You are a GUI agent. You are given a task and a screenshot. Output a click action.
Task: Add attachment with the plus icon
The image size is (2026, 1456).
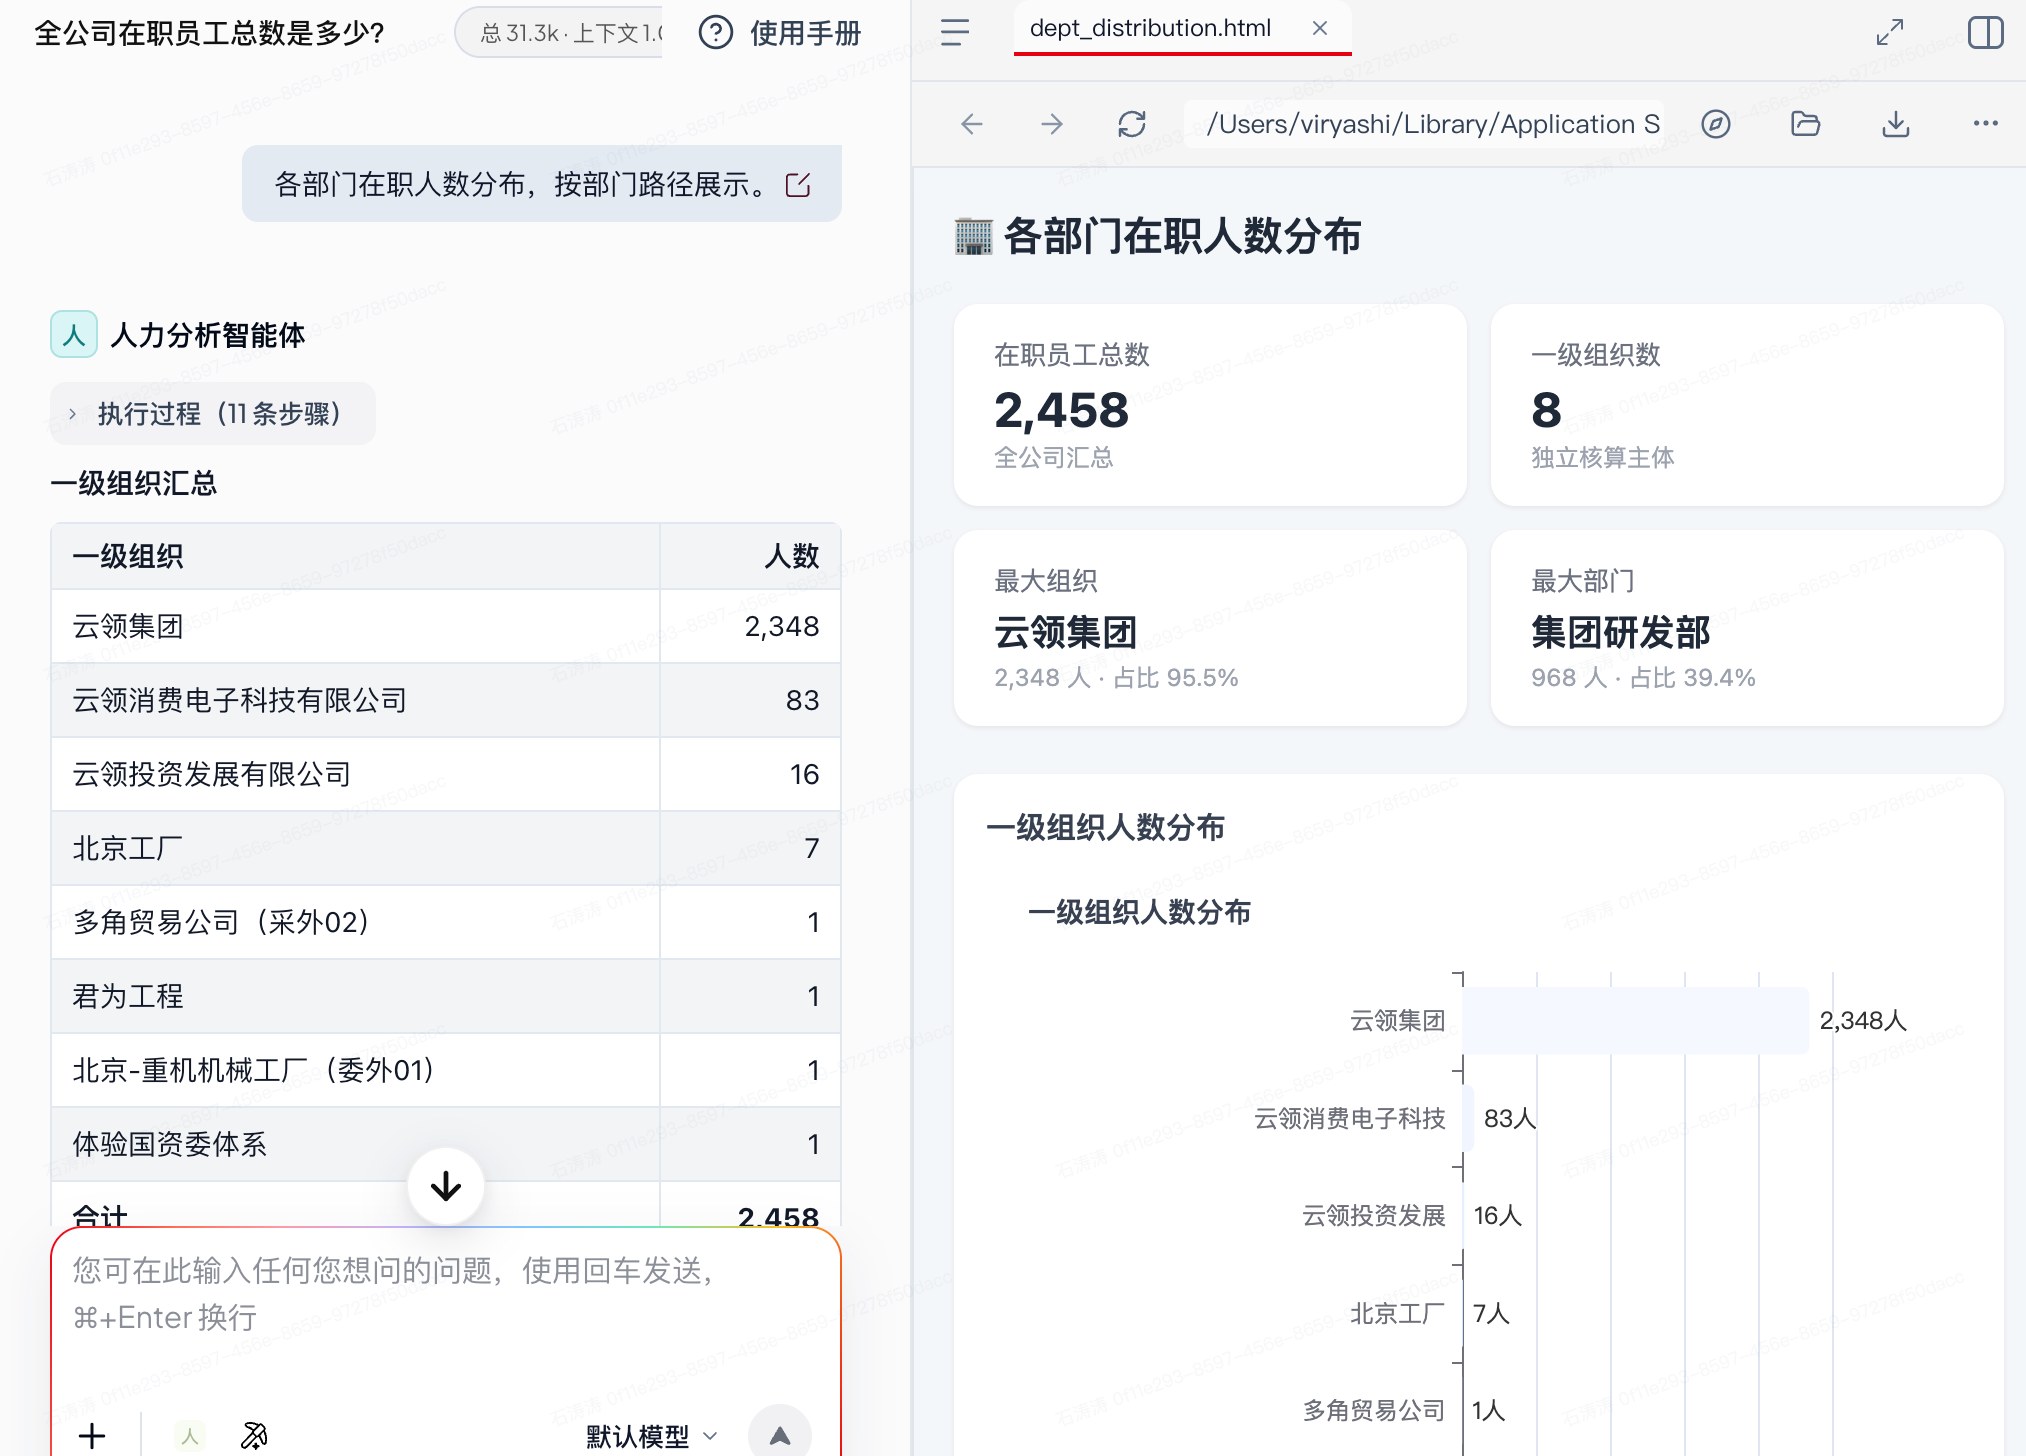tap(92, 1436)
